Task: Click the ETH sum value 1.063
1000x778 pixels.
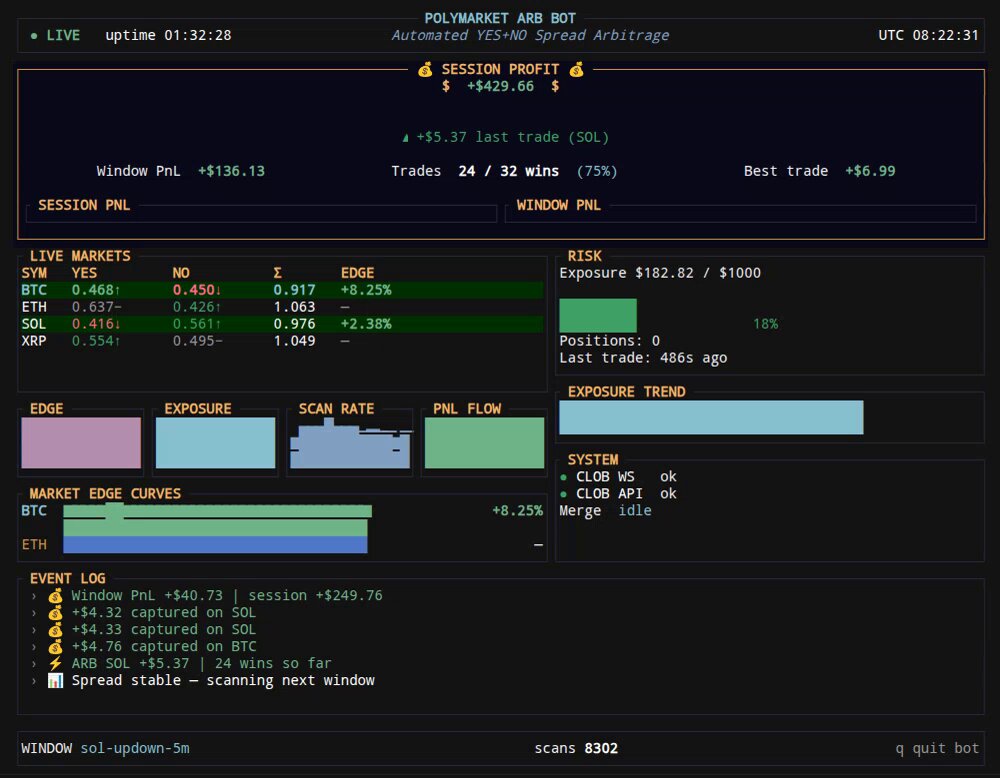Action: click(294, 307)
